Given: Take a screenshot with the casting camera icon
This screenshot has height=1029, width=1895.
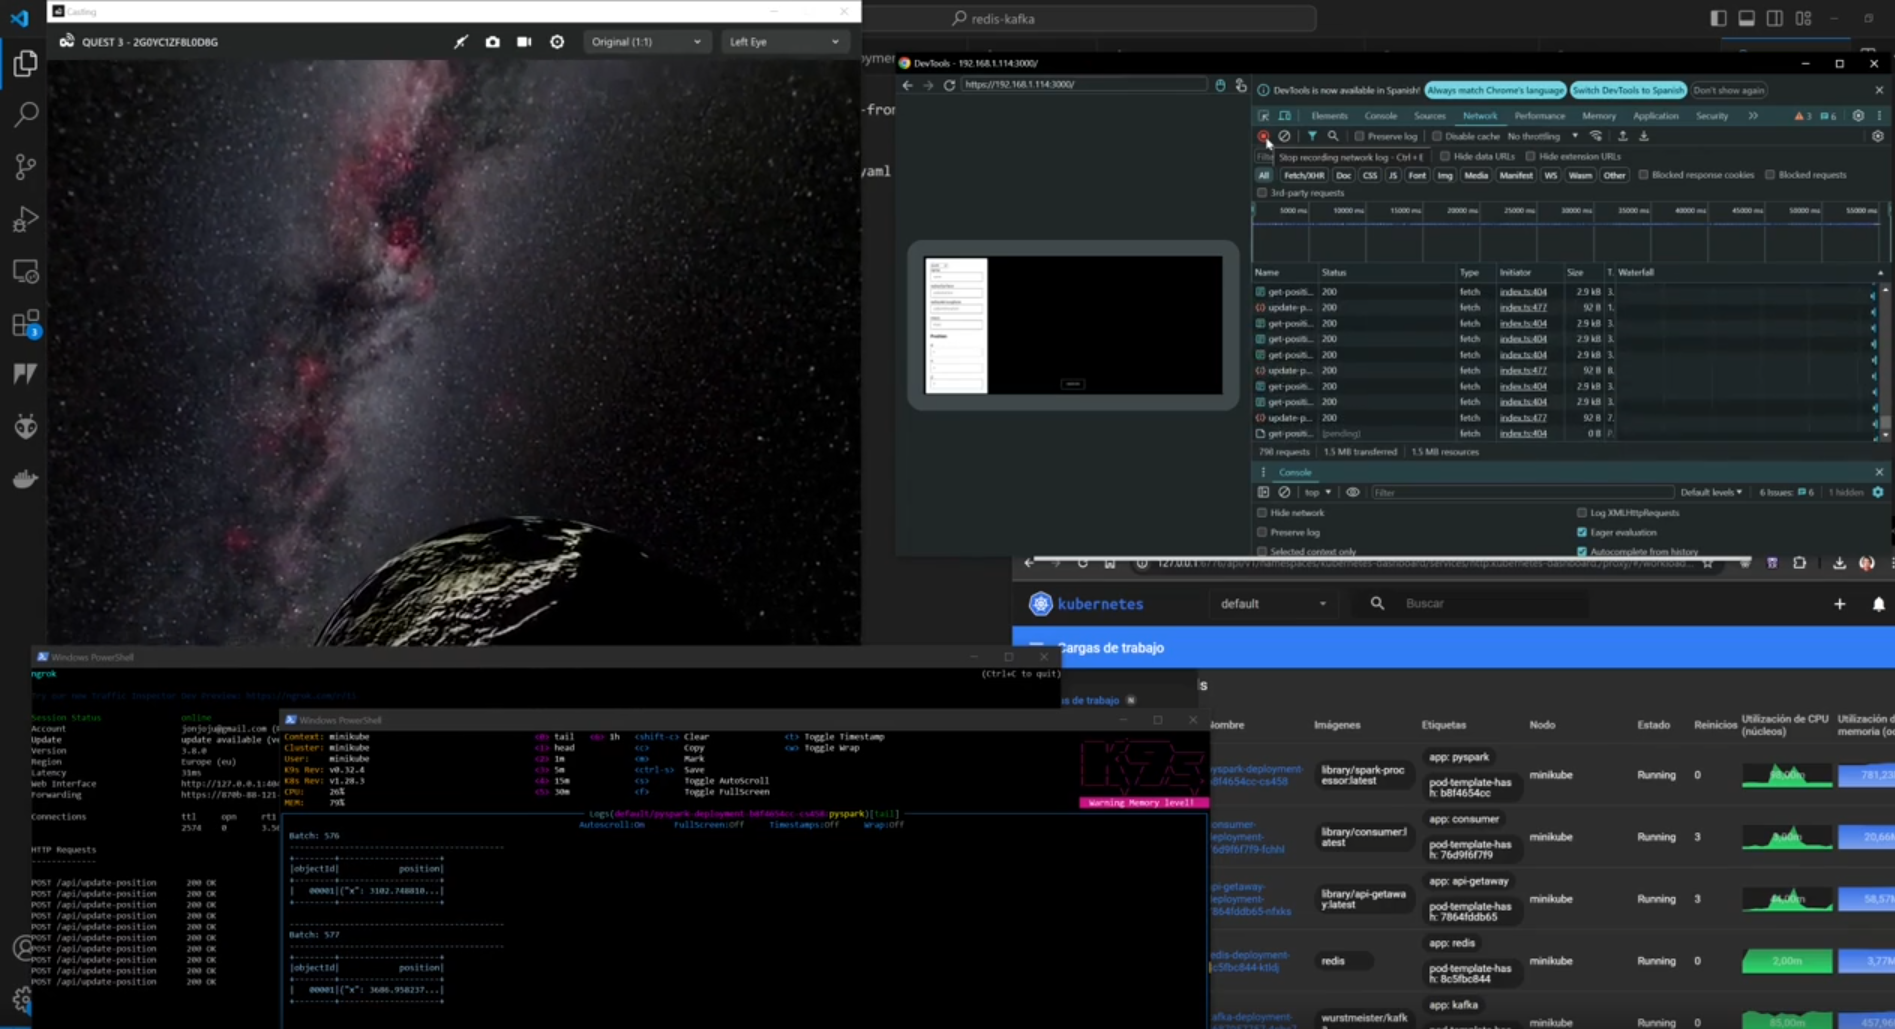Looking at the screenshot, I should tap(492, 42).
